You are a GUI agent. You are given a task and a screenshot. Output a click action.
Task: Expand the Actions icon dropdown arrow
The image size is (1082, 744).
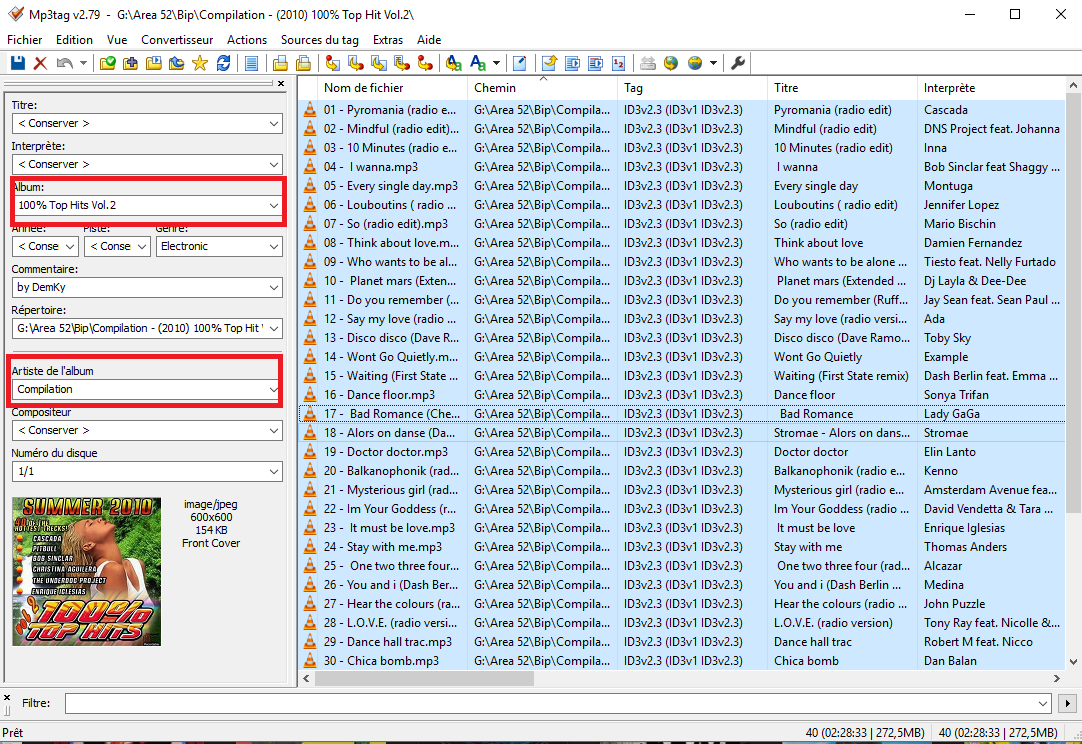click(496, 63)
